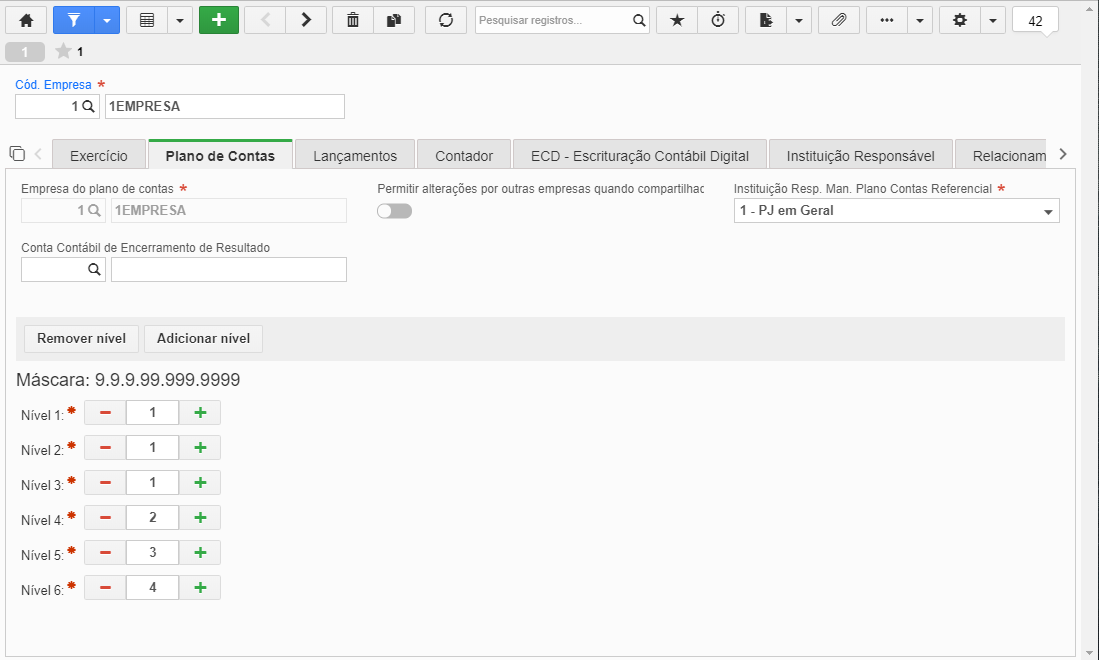
Task: Delete the record using trash icon
Action: [353, 20]
